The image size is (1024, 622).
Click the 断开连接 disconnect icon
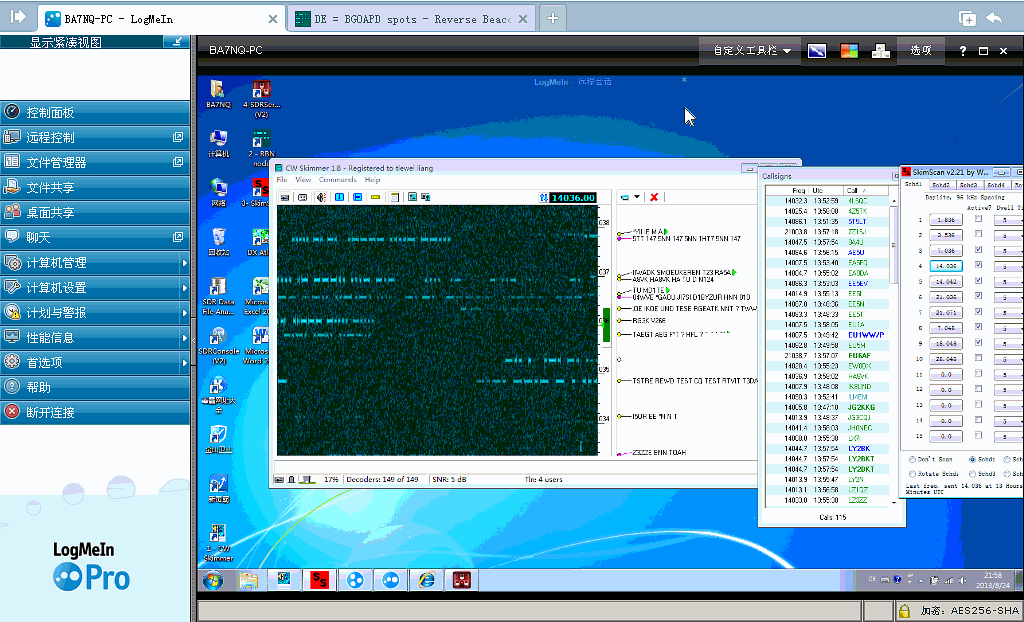12,412
